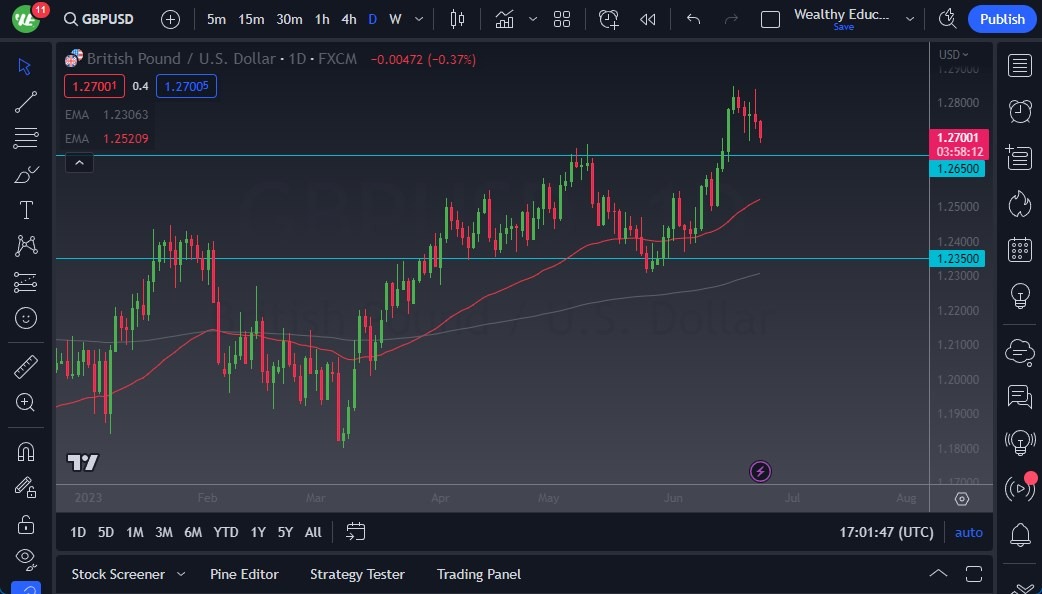Expand the timeframe interval dropdown chevron
Screen dimensions: 1042x594
tap(418, 19)
